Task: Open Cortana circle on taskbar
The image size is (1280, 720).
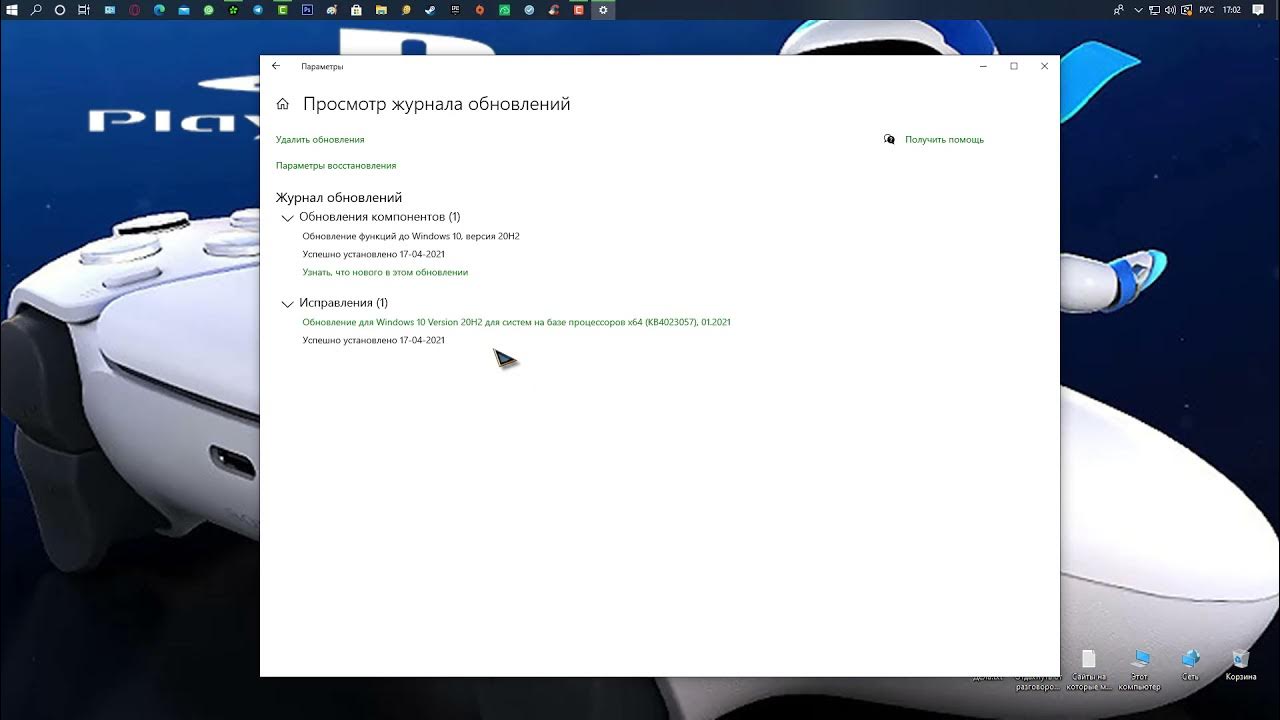Action: click(59, 10)
